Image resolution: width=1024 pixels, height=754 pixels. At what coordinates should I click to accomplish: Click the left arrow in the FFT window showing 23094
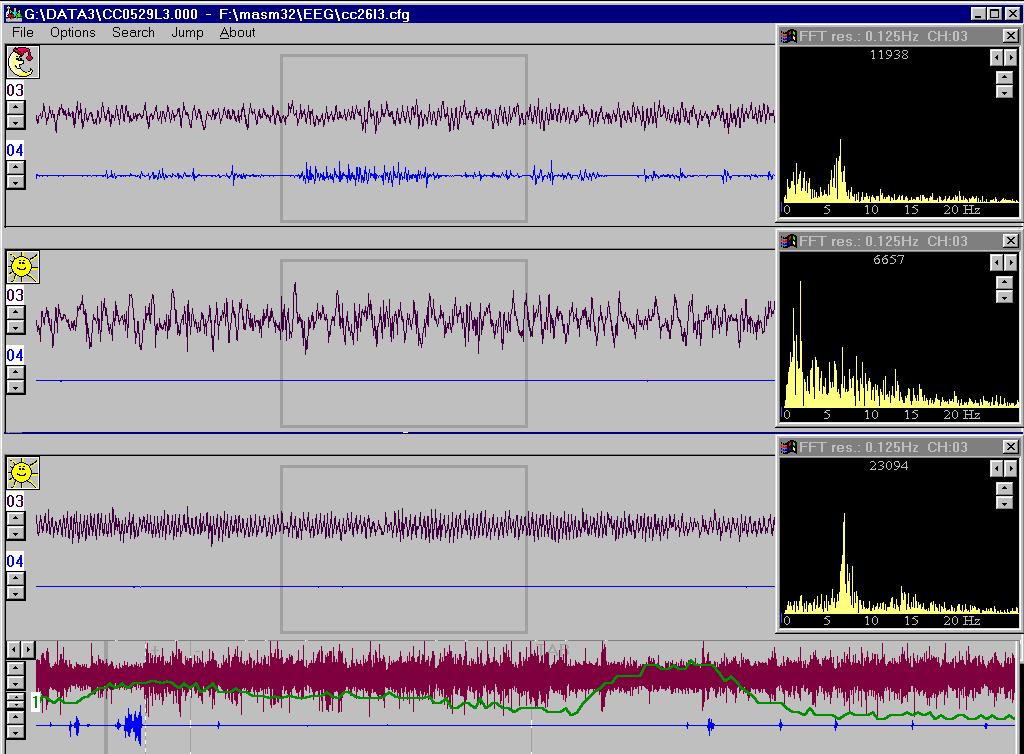[996, 469]
